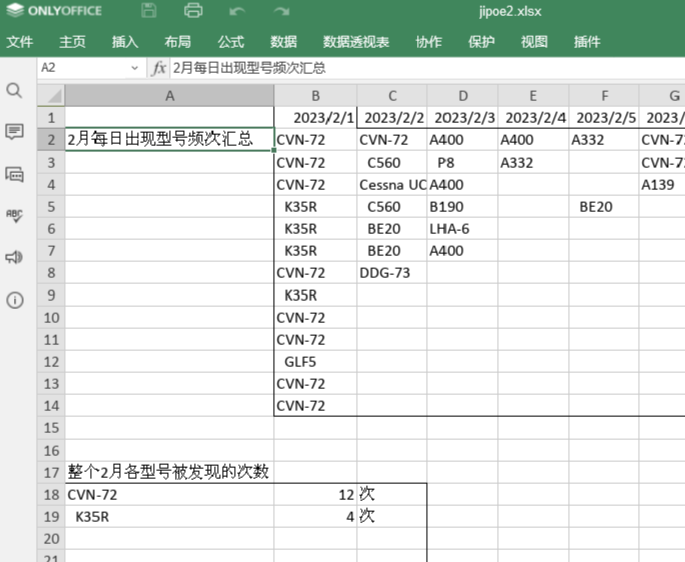Image resolution: width=685 pixels, height=562 pixels.
Task: Select the P8 cell
Action: click(x=463, y=163)
